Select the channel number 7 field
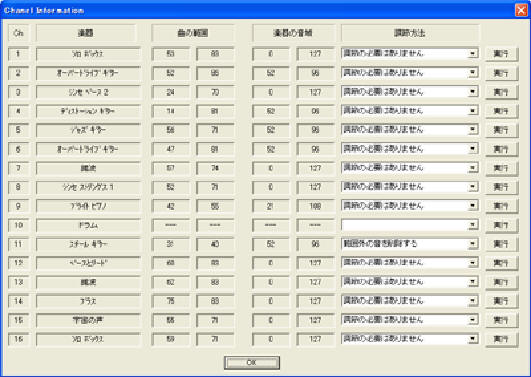Image resolution: width=531 pixels, height=377 pixels. point(18,168)
